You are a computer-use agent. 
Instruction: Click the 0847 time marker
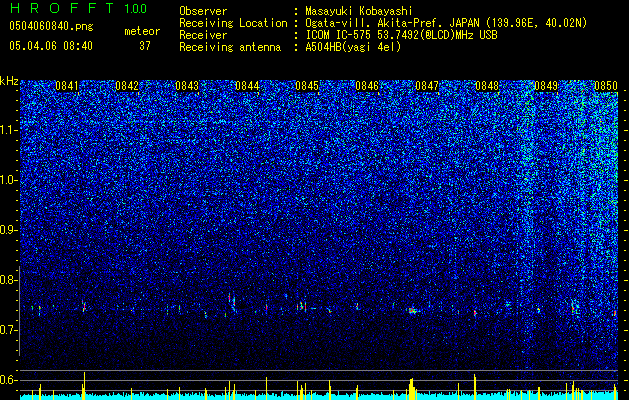(x=427, y=86)
